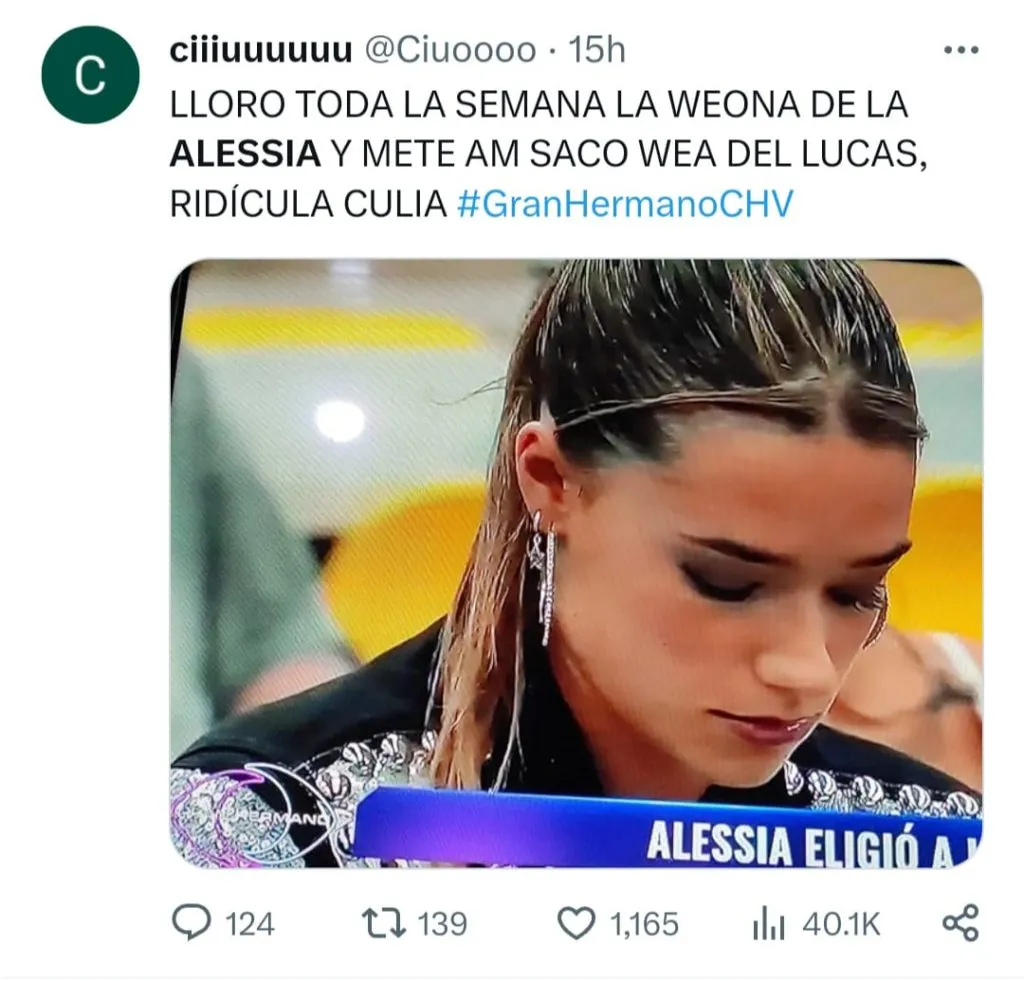Open the @Ciuoooo handle link
Viewport: 1024px width, 981px height.
coord(450,50)
